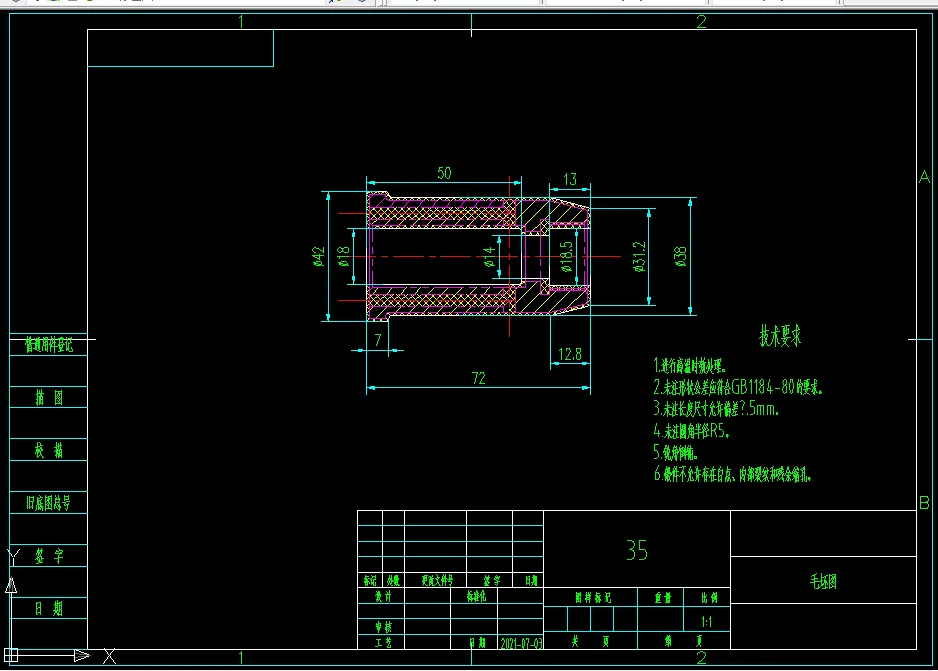The width and height of the screenshot is (938, 671).
Task: Select short requirement line 5
Action: click(x=675, y=452)
